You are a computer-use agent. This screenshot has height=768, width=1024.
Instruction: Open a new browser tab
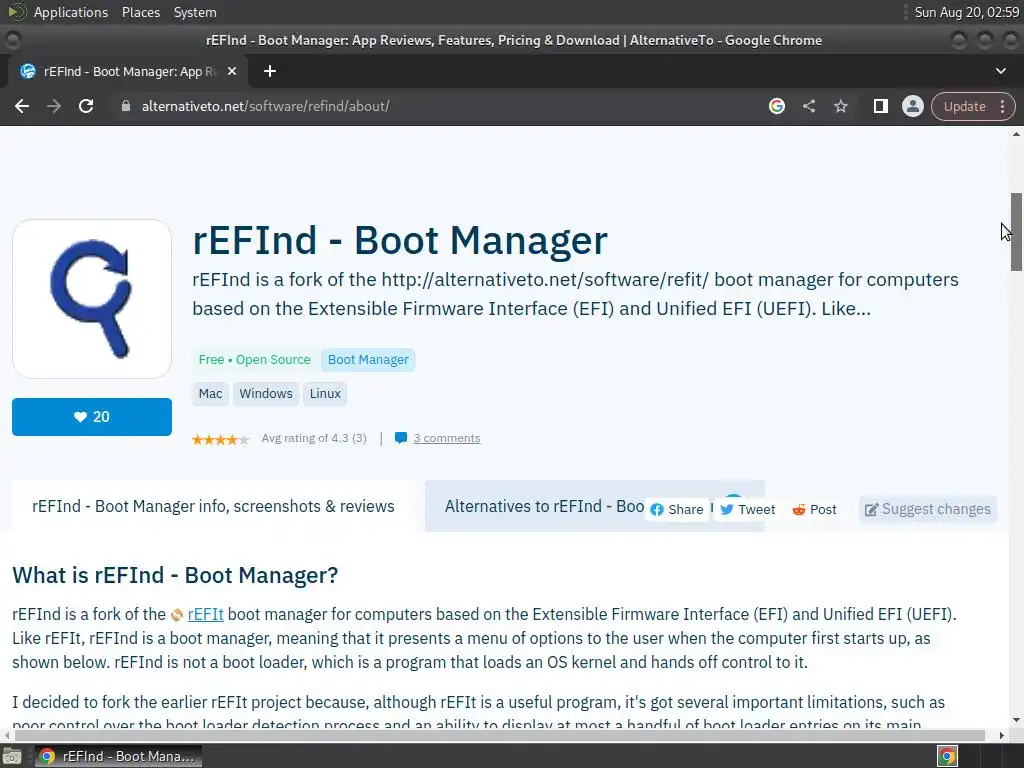tap(270, 71)
